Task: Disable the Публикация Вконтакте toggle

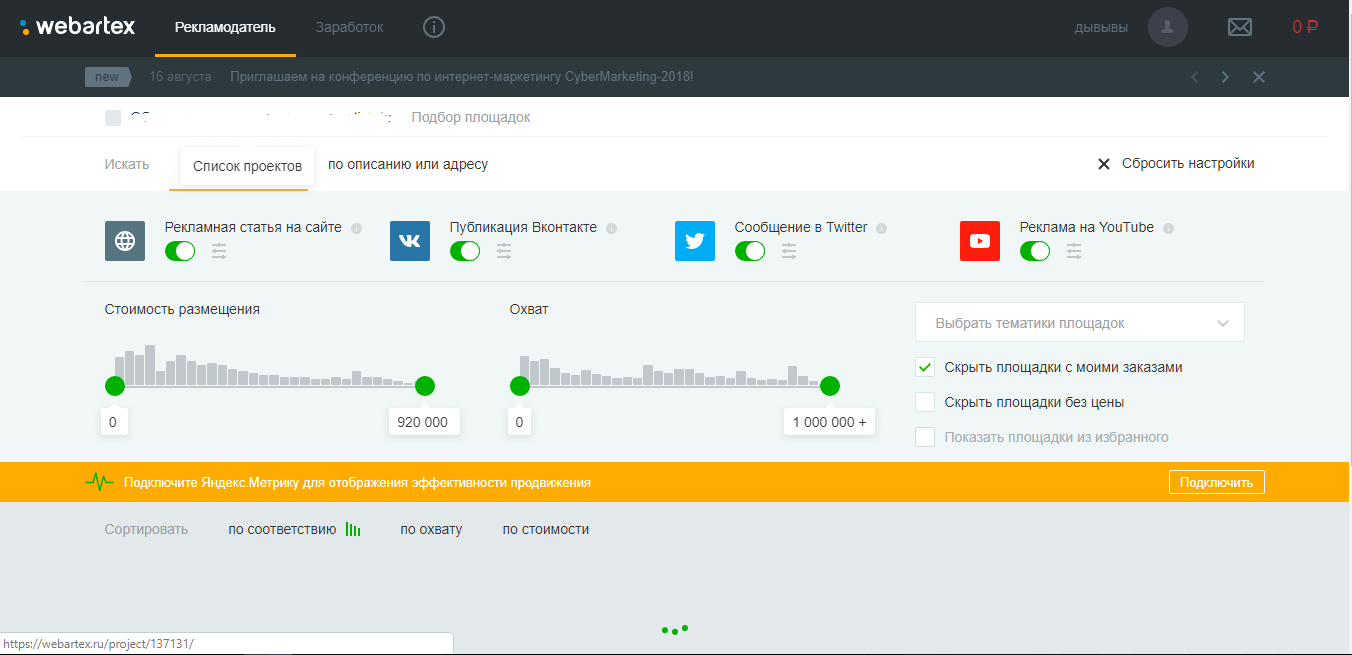Action: tap(465, 251)
